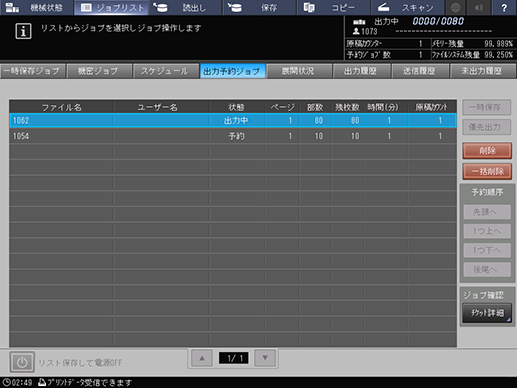
Task: Move job down with 1つ下へ
Action: pyautogui.click(x=487, y=250)
